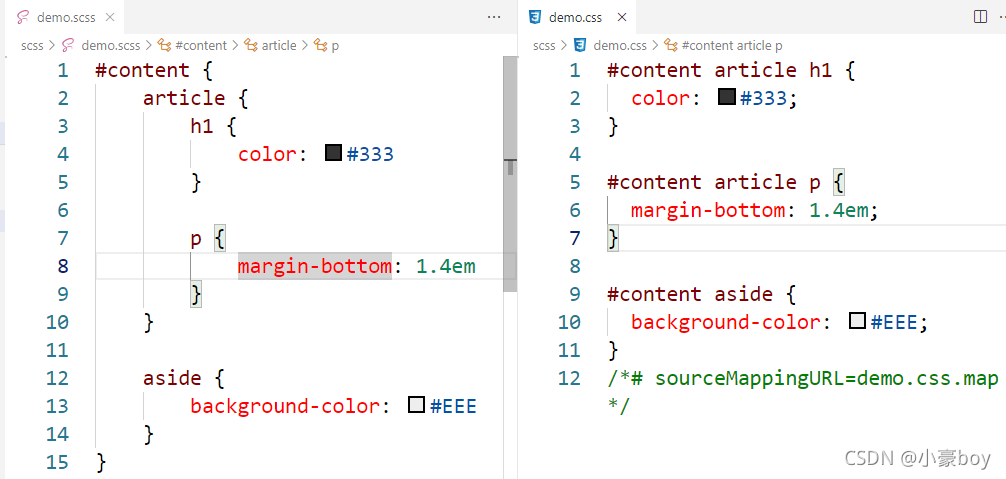Open demo.css breadcrumb in right editor
This screenshot has height=479, width=1006.
(620, 46)
